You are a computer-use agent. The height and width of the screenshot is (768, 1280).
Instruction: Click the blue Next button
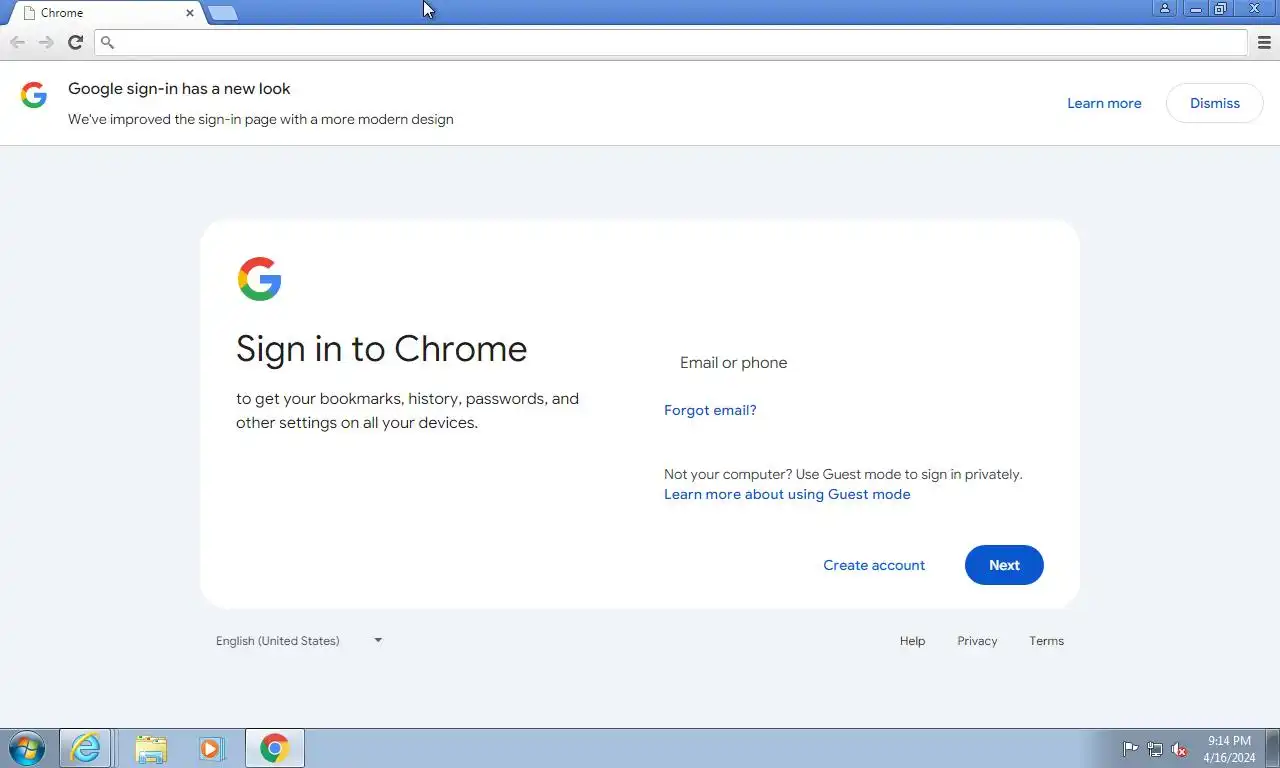point(1004,565)
